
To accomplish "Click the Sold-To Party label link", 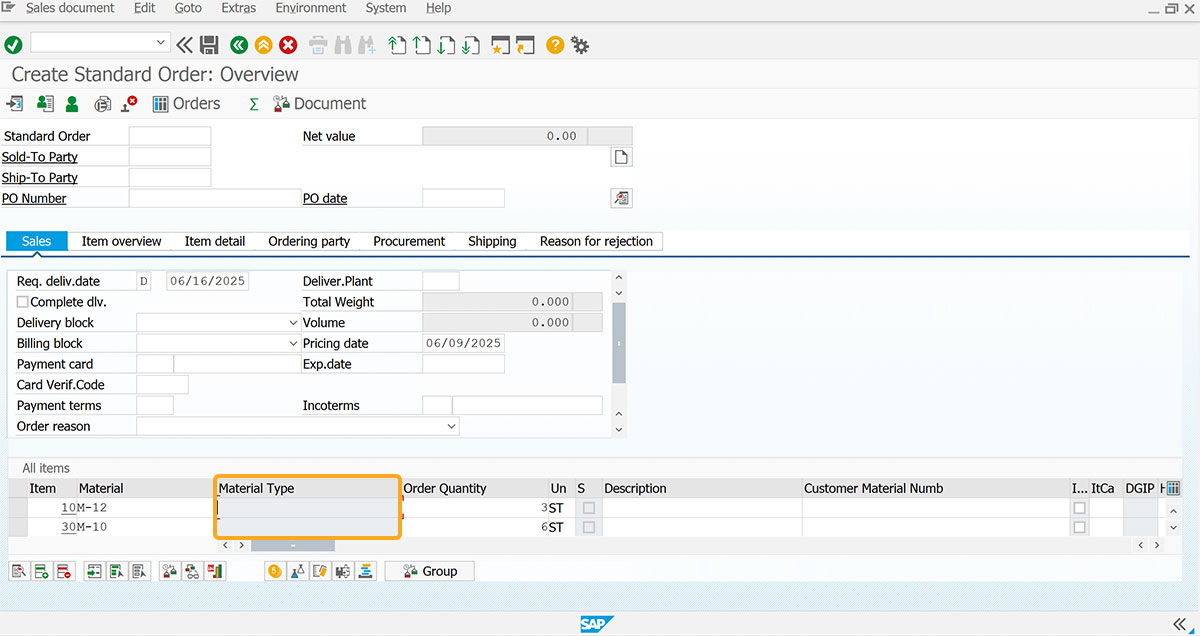I will 40,157.
